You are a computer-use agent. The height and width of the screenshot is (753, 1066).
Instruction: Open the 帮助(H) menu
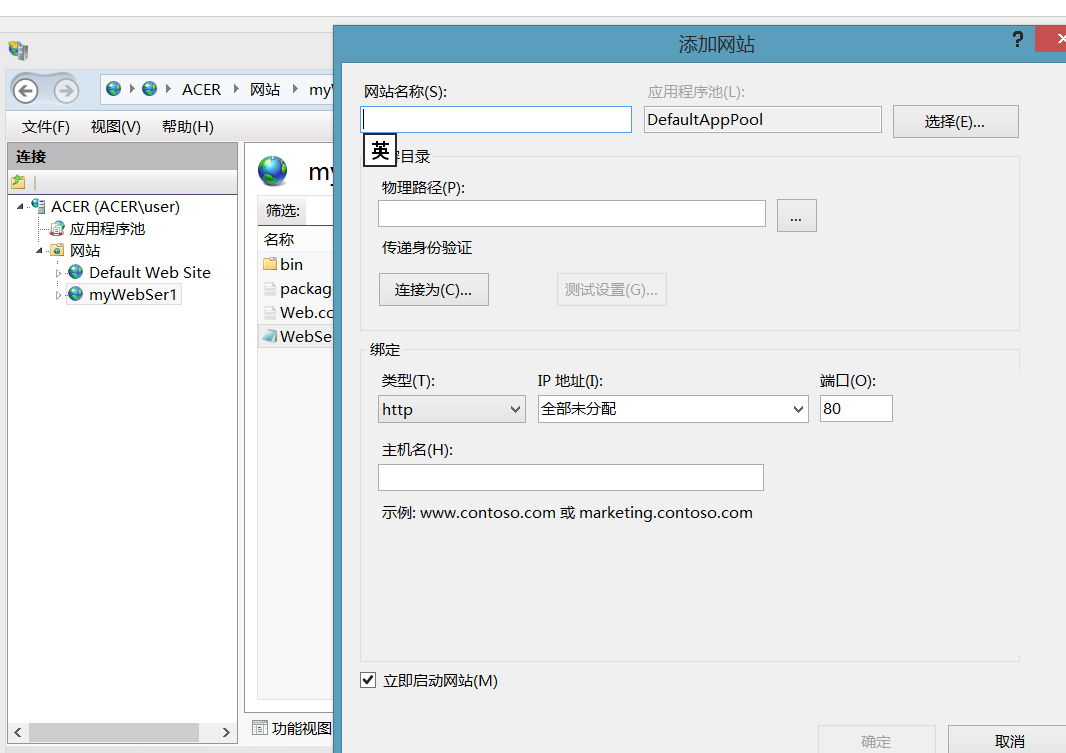(188, 127)
